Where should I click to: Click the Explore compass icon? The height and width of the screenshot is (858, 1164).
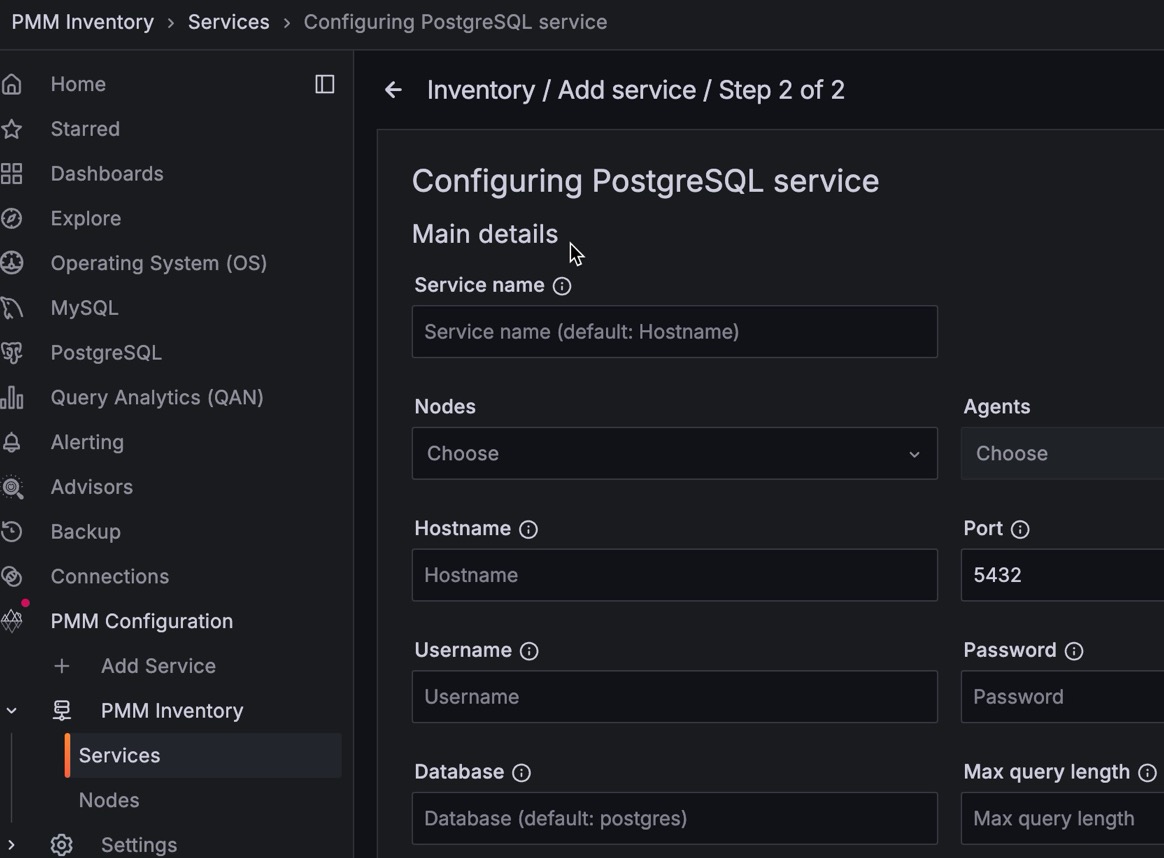pyautogui.click(x=11, y=218)
